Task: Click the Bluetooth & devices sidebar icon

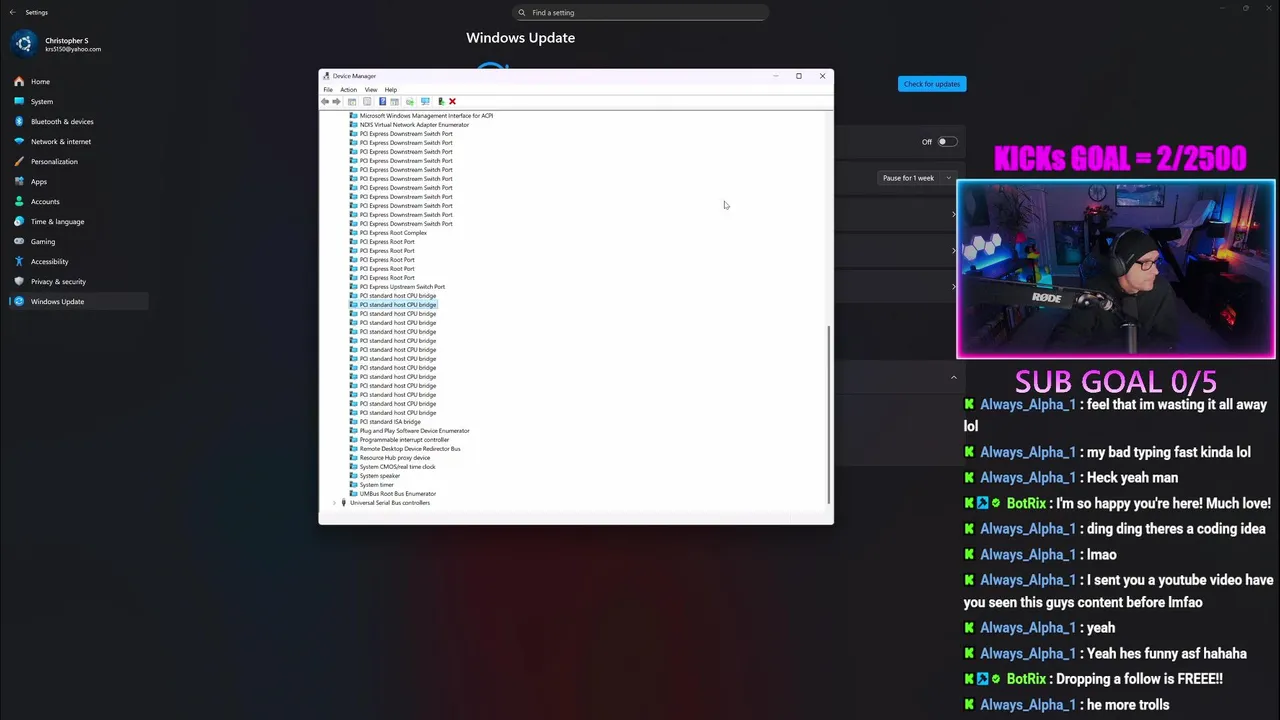Action: tap(19, 121)
